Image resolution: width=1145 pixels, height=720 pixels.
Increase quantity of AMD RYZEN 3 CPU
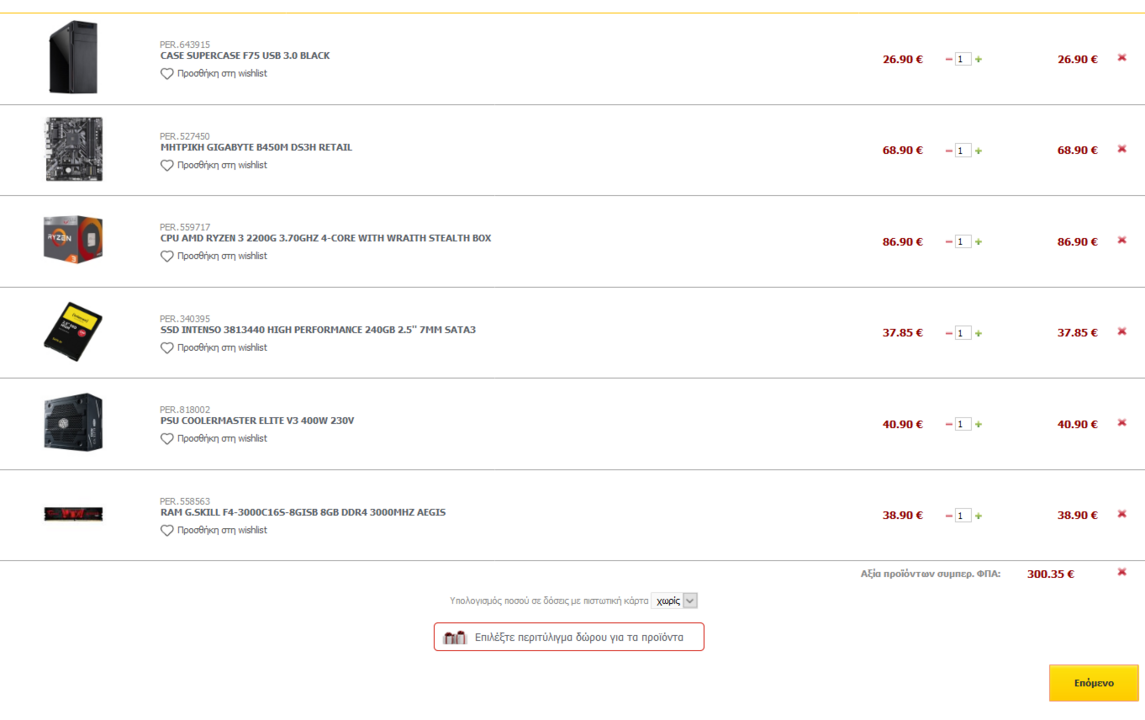pos(979,242)
